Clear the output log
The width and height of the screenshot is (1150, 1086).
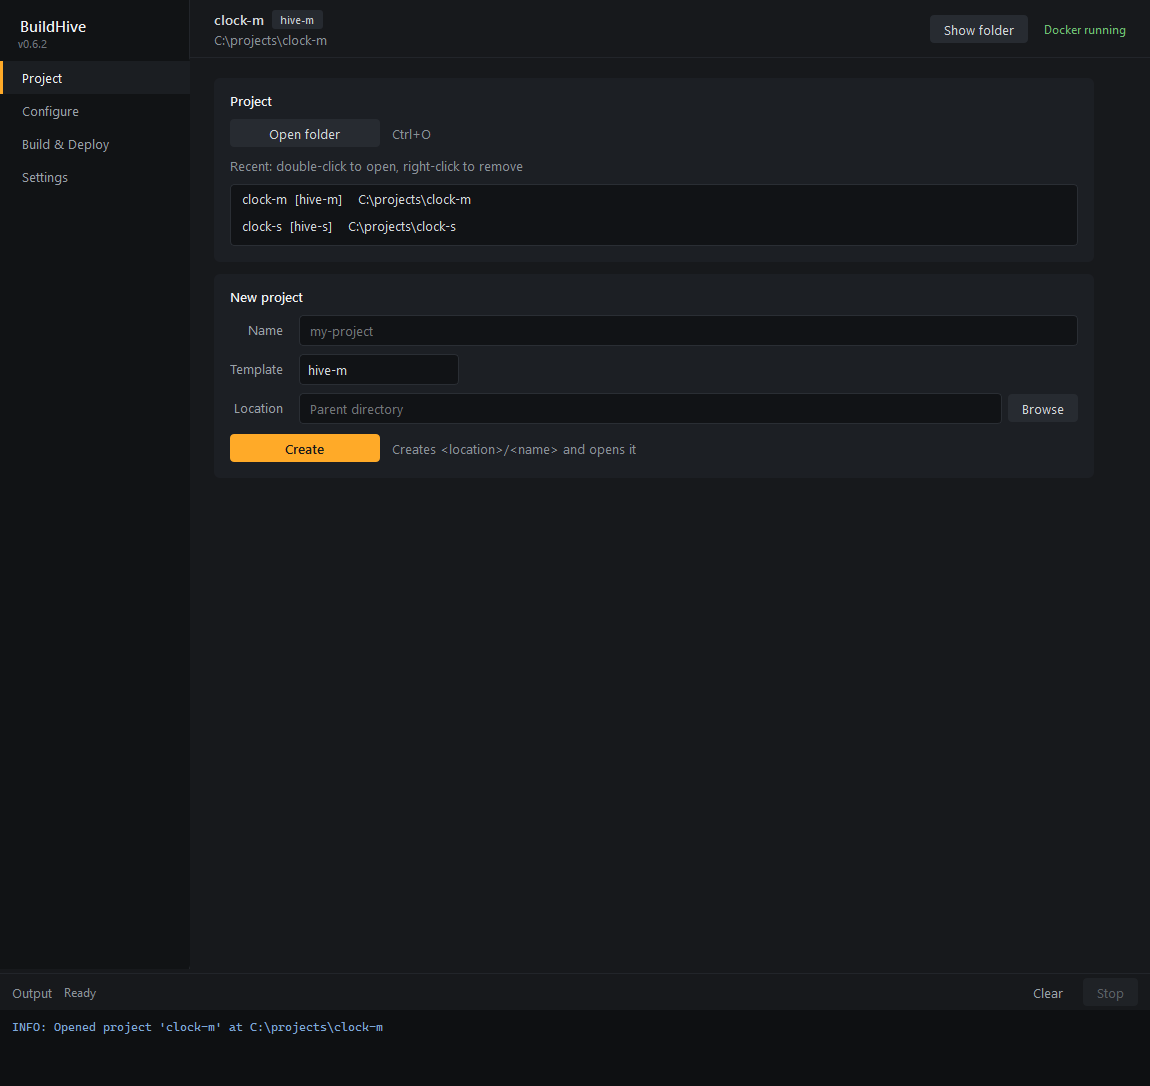coord(1047,992)
